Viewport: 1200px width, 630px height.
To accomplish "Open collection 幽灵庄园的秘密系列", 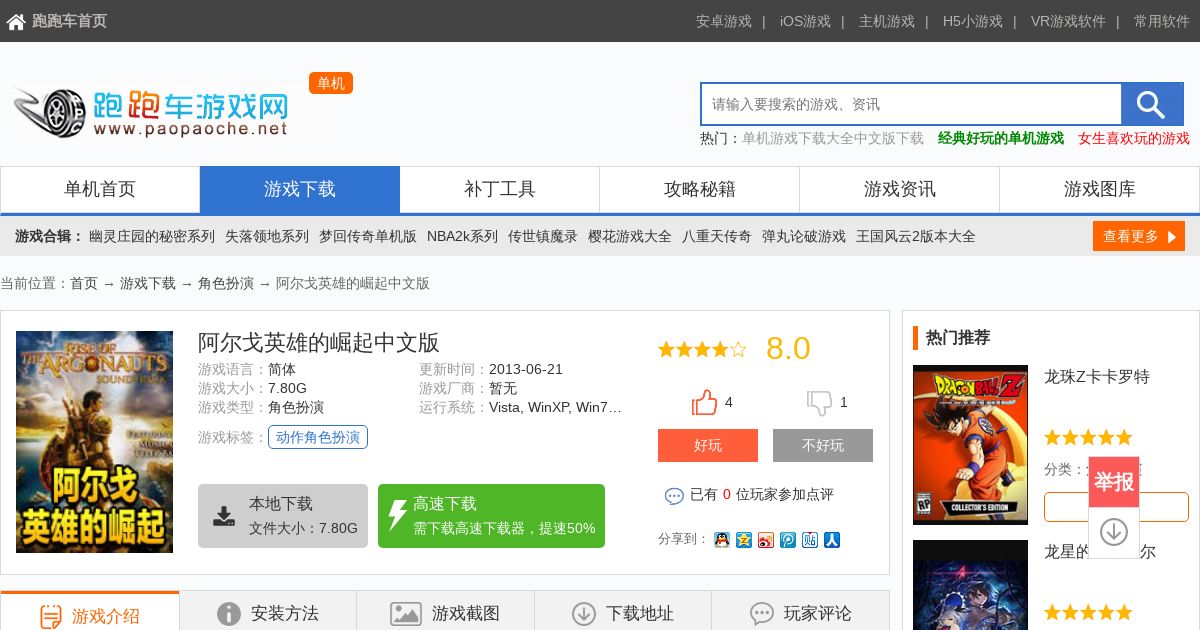I will pyautogui.click(x=152, y=236).
